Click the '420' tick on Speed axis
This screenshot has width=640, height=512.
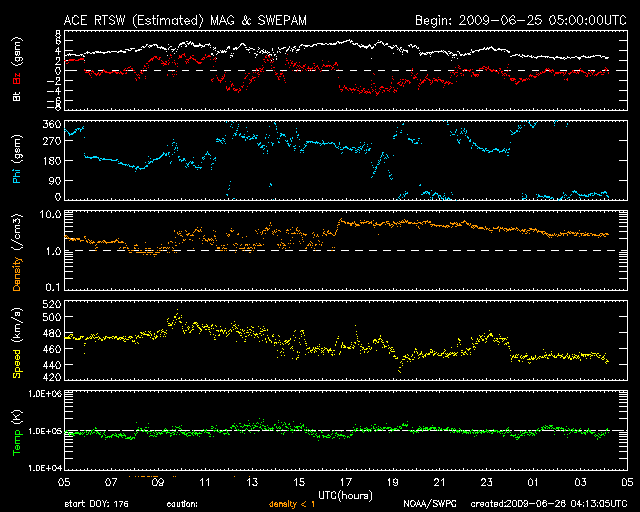click(52, 377)
